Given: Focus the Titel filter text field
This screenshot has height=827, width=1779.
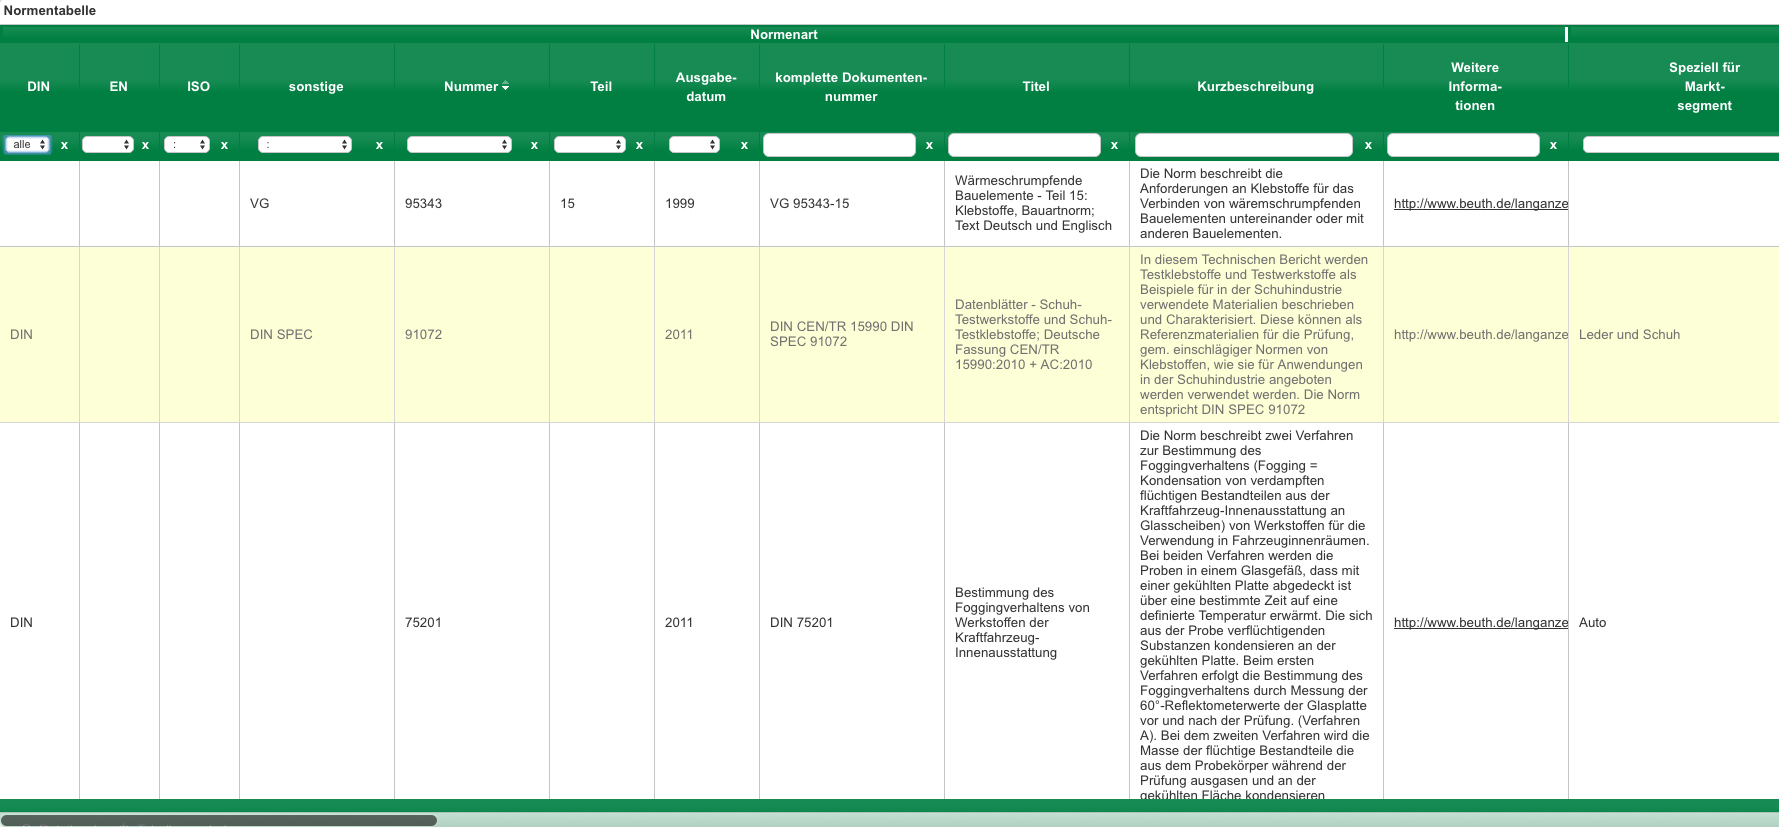Looking at the screenshot, I should (1024, 145).
